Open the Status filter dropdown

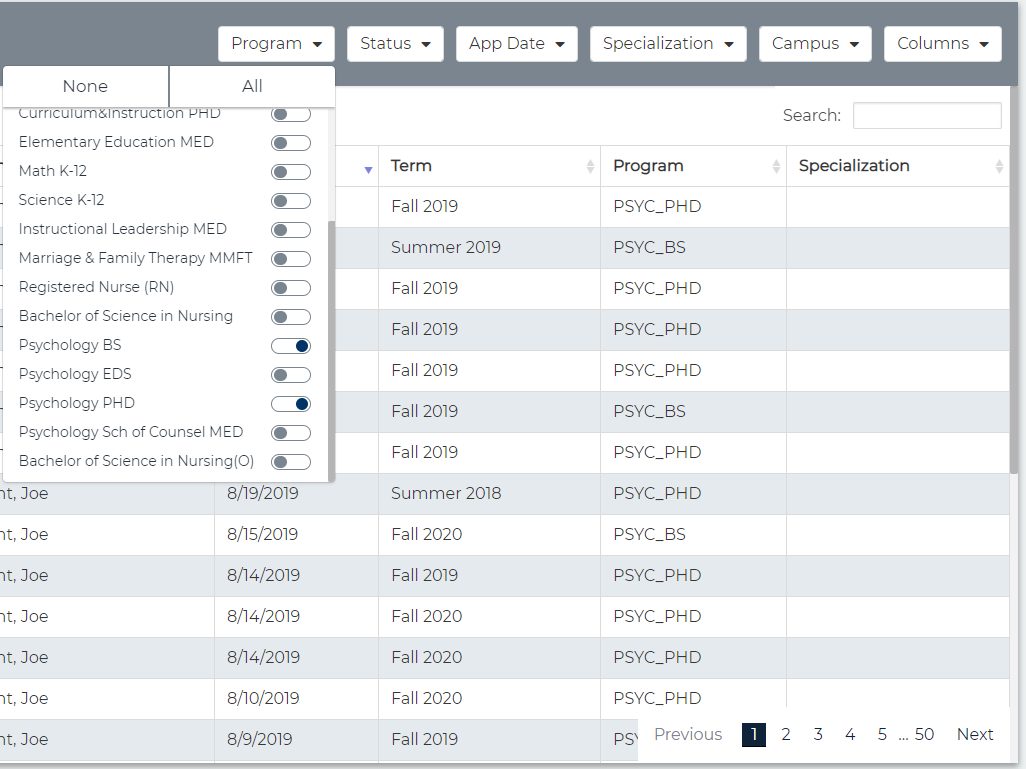395,44
